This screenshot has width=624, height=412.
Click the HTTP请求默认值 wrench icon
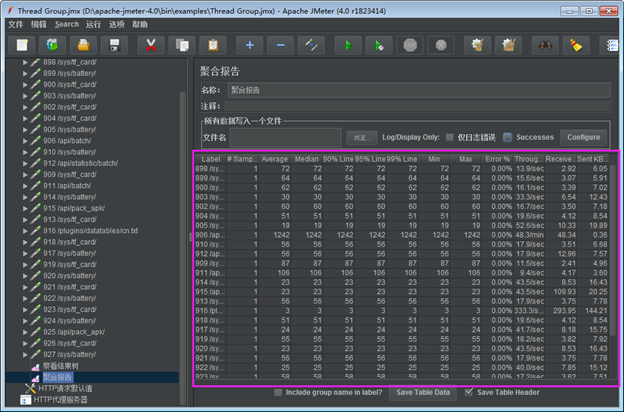click(30, 389)
